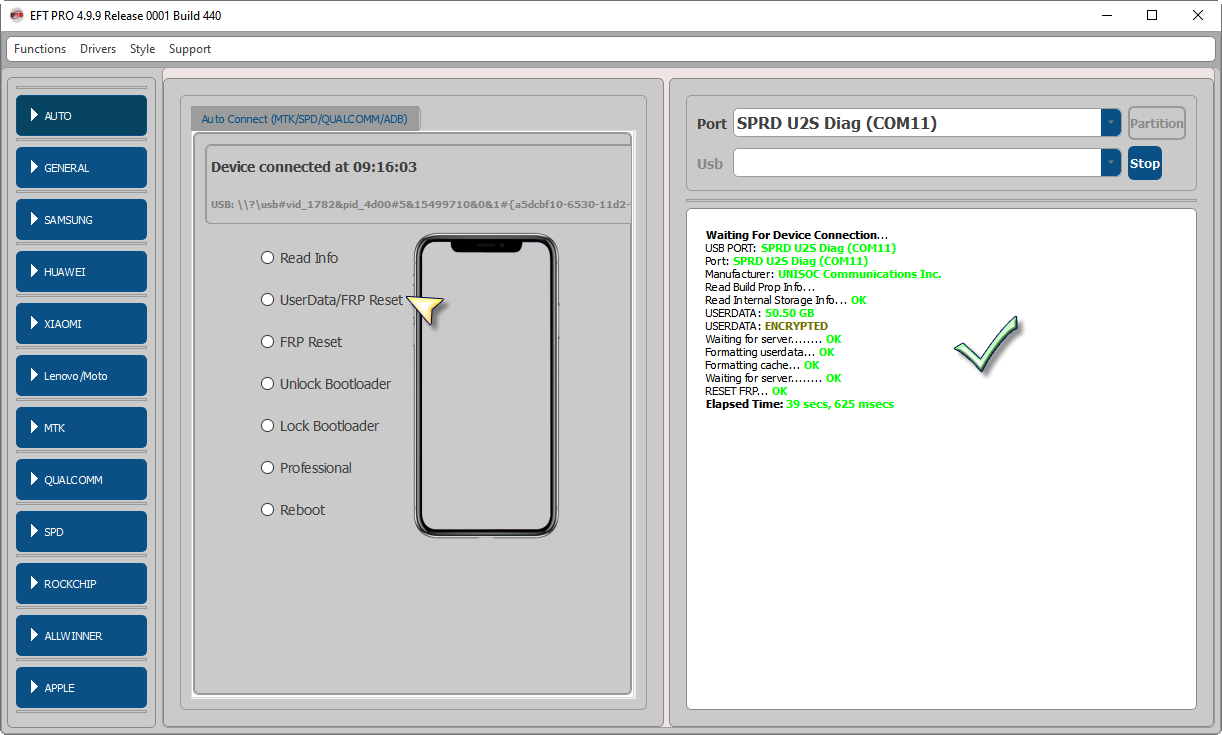
Task: Open the Support menu
Action: click(190, 49)
